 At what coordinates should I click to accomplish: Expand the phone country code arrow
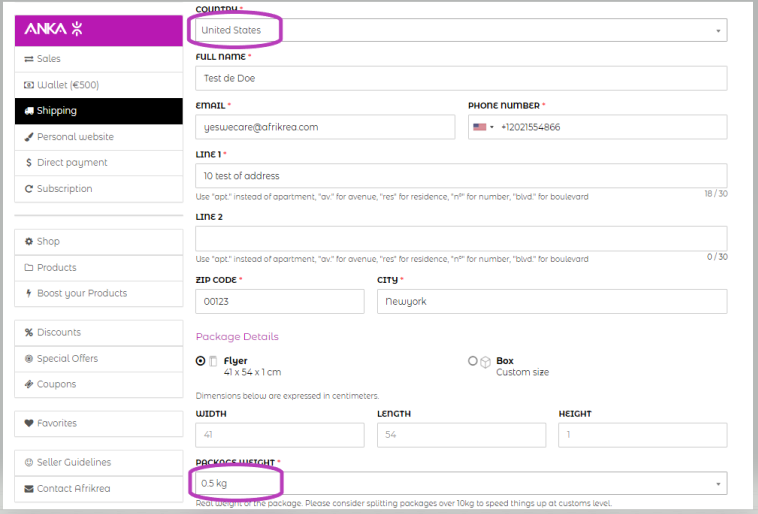click(x=492, y=127)
